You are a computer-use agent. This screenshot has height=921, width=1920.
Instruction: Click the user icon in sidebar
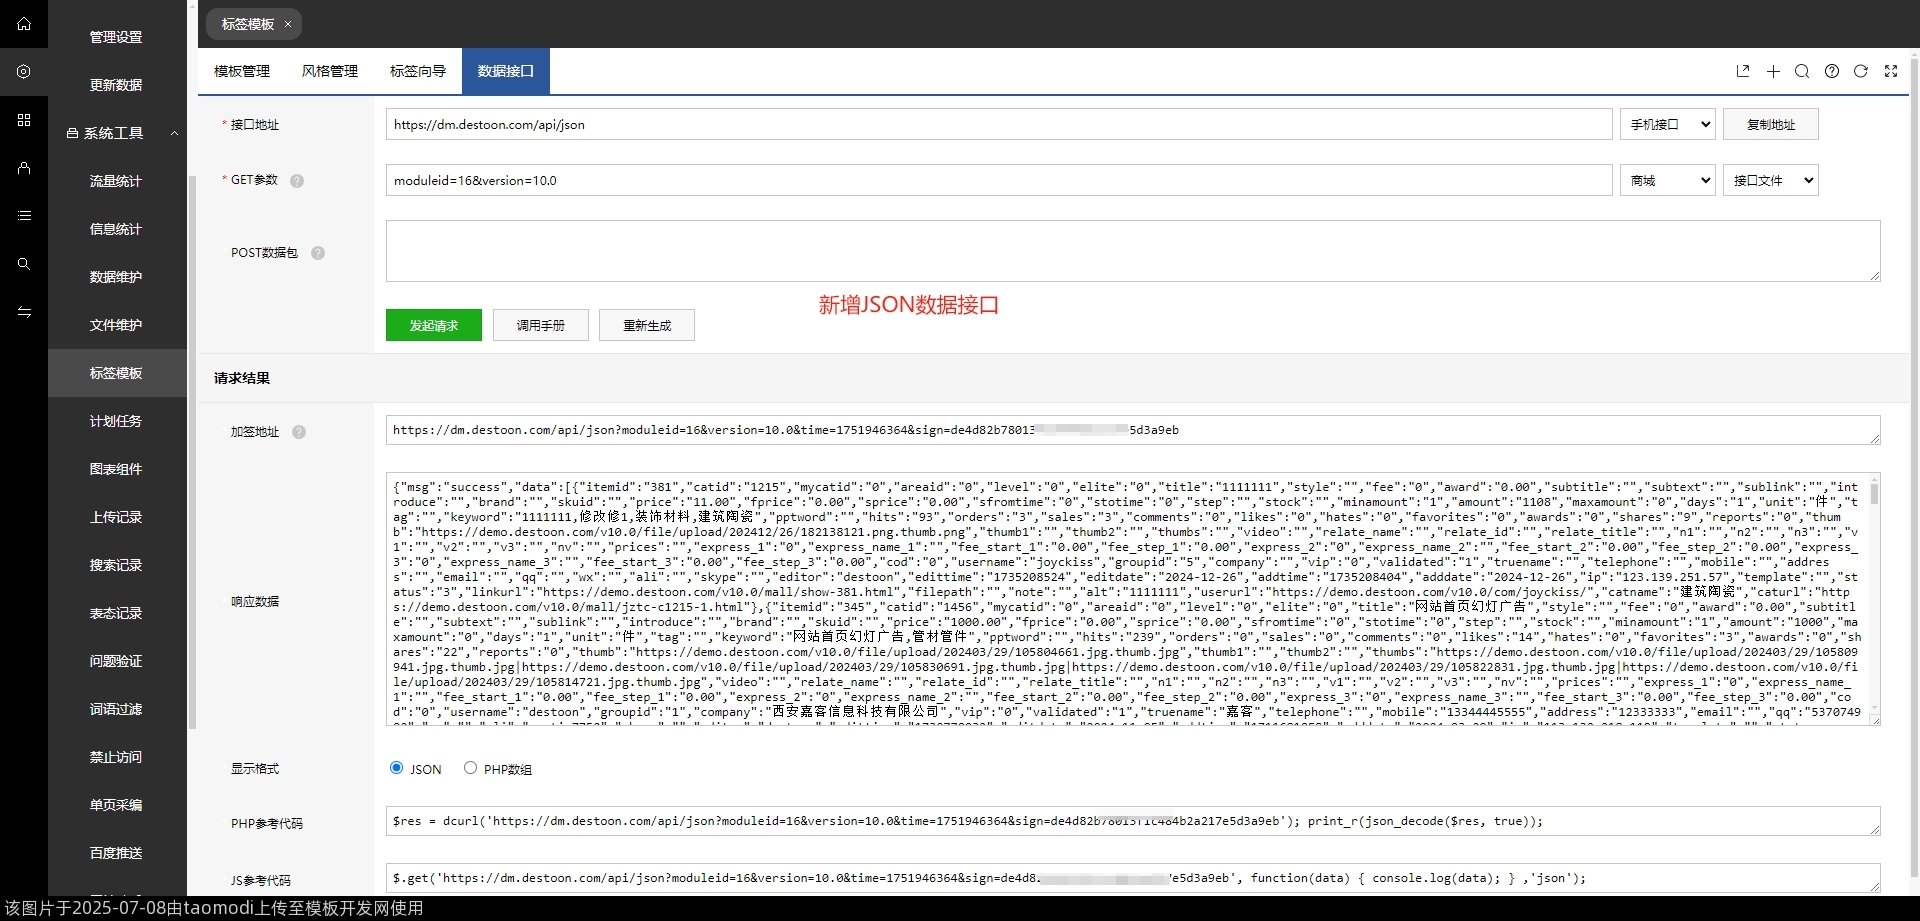pos(24,168)
